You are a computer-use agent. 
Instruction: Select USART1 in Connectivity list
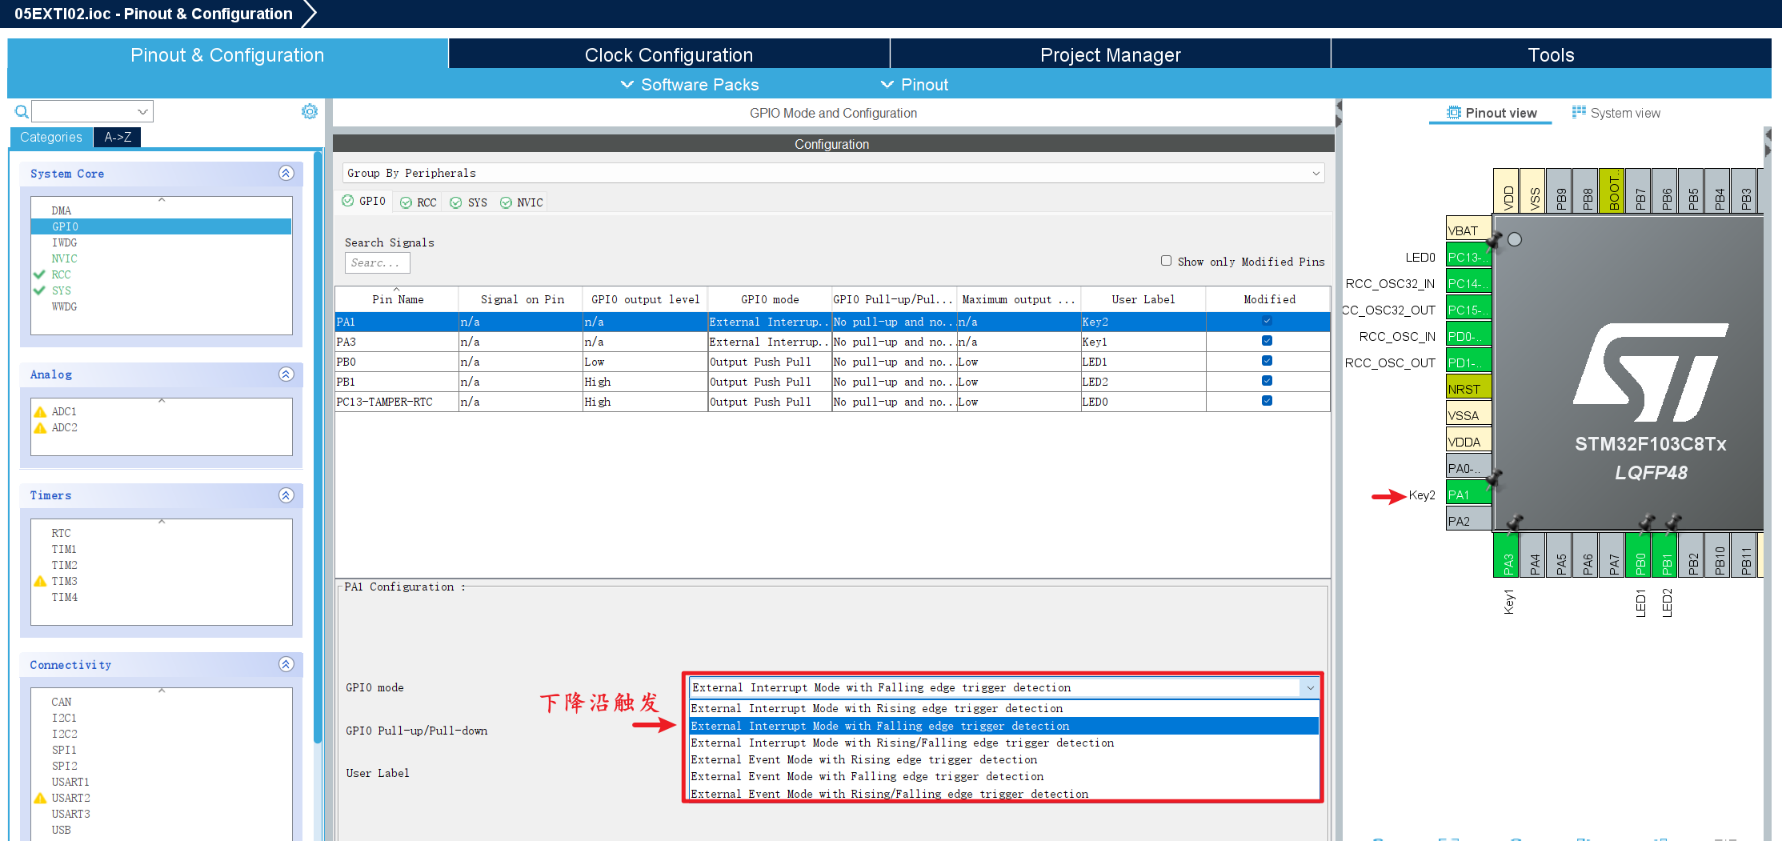pyautogui.click(x=70, y=782)
